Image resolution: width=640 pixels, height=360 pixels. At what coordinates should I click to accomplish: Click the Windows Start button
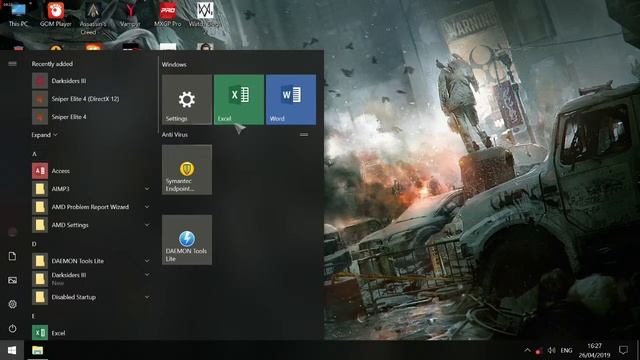[x=12, y=350]
